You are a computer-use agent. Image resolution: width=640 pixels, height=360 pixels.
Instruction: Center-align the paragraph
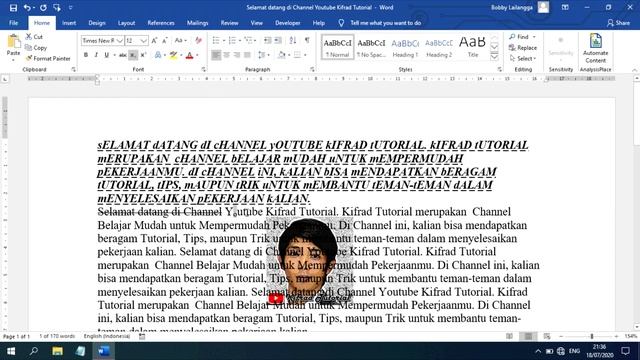coord(227,55)
